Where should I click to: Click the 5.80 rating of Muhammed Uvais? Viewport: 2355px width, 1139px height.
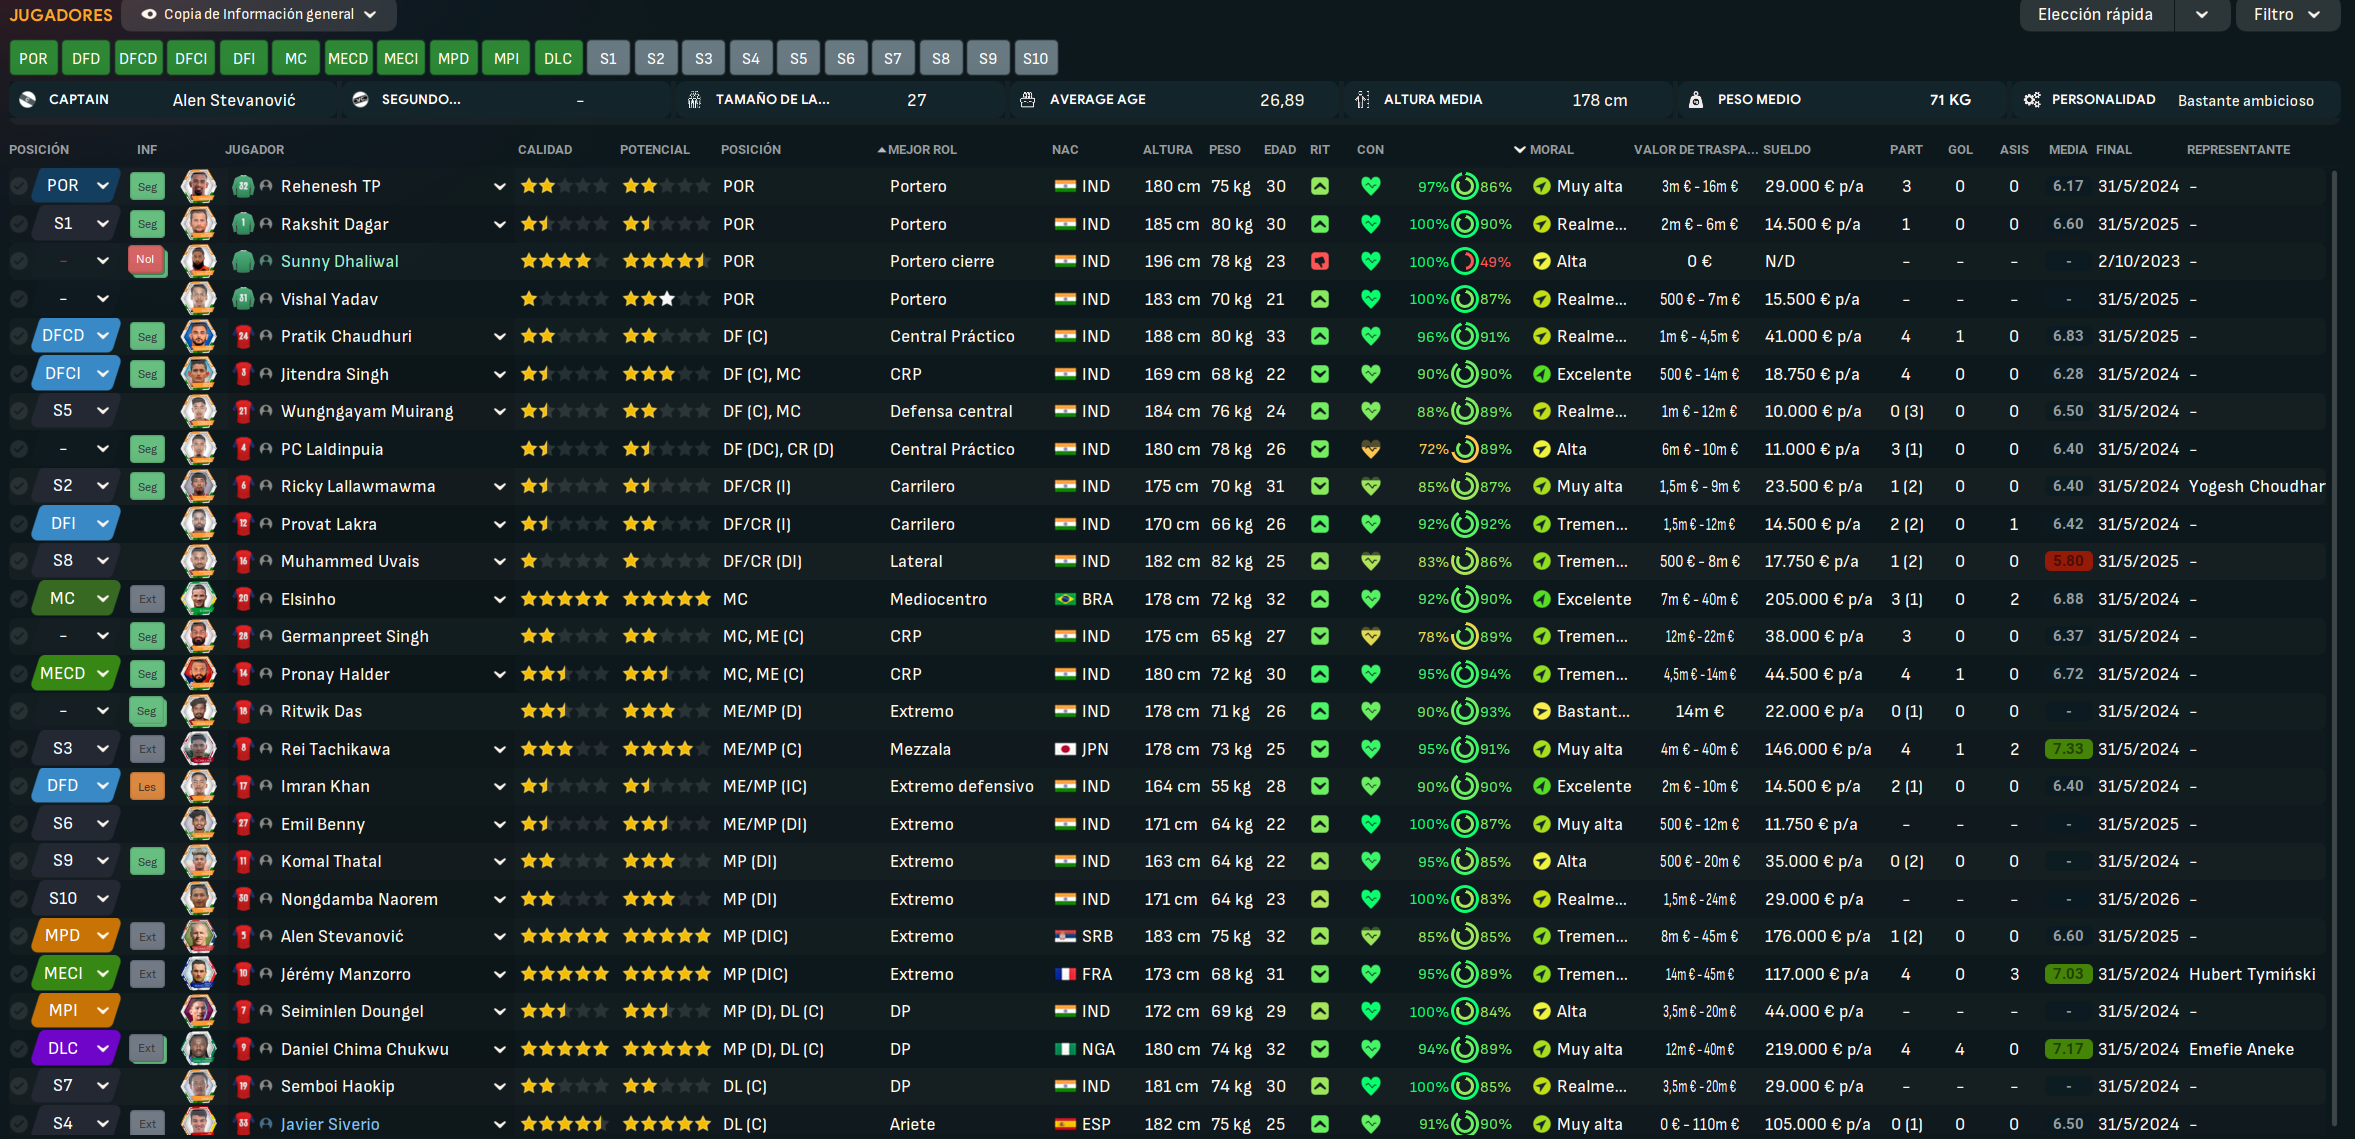2068,562
